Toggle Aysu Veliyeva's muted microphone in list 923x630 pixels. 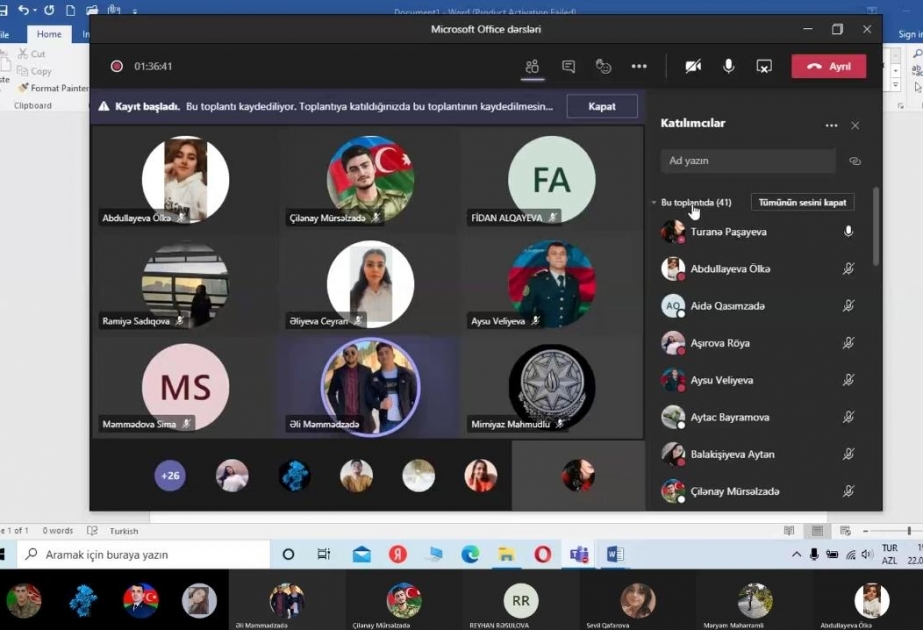pyautogui.click(x=848, y=380)
